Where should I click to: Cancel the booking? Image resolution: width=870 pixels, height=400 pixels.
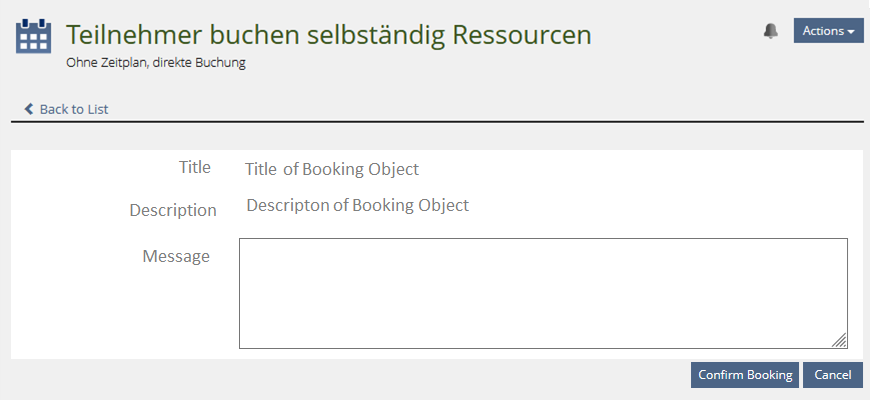[x=832, y=375]
